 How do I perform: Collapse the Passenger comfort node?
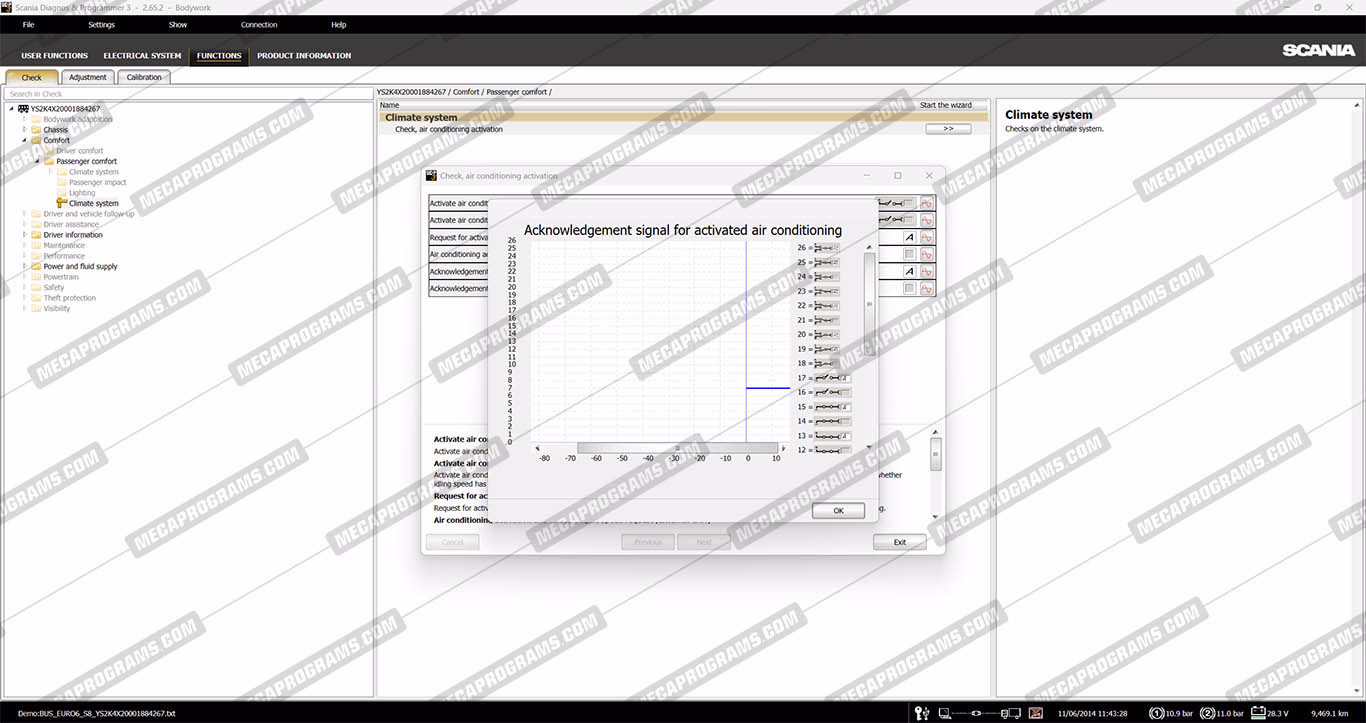tap(38, 161)
